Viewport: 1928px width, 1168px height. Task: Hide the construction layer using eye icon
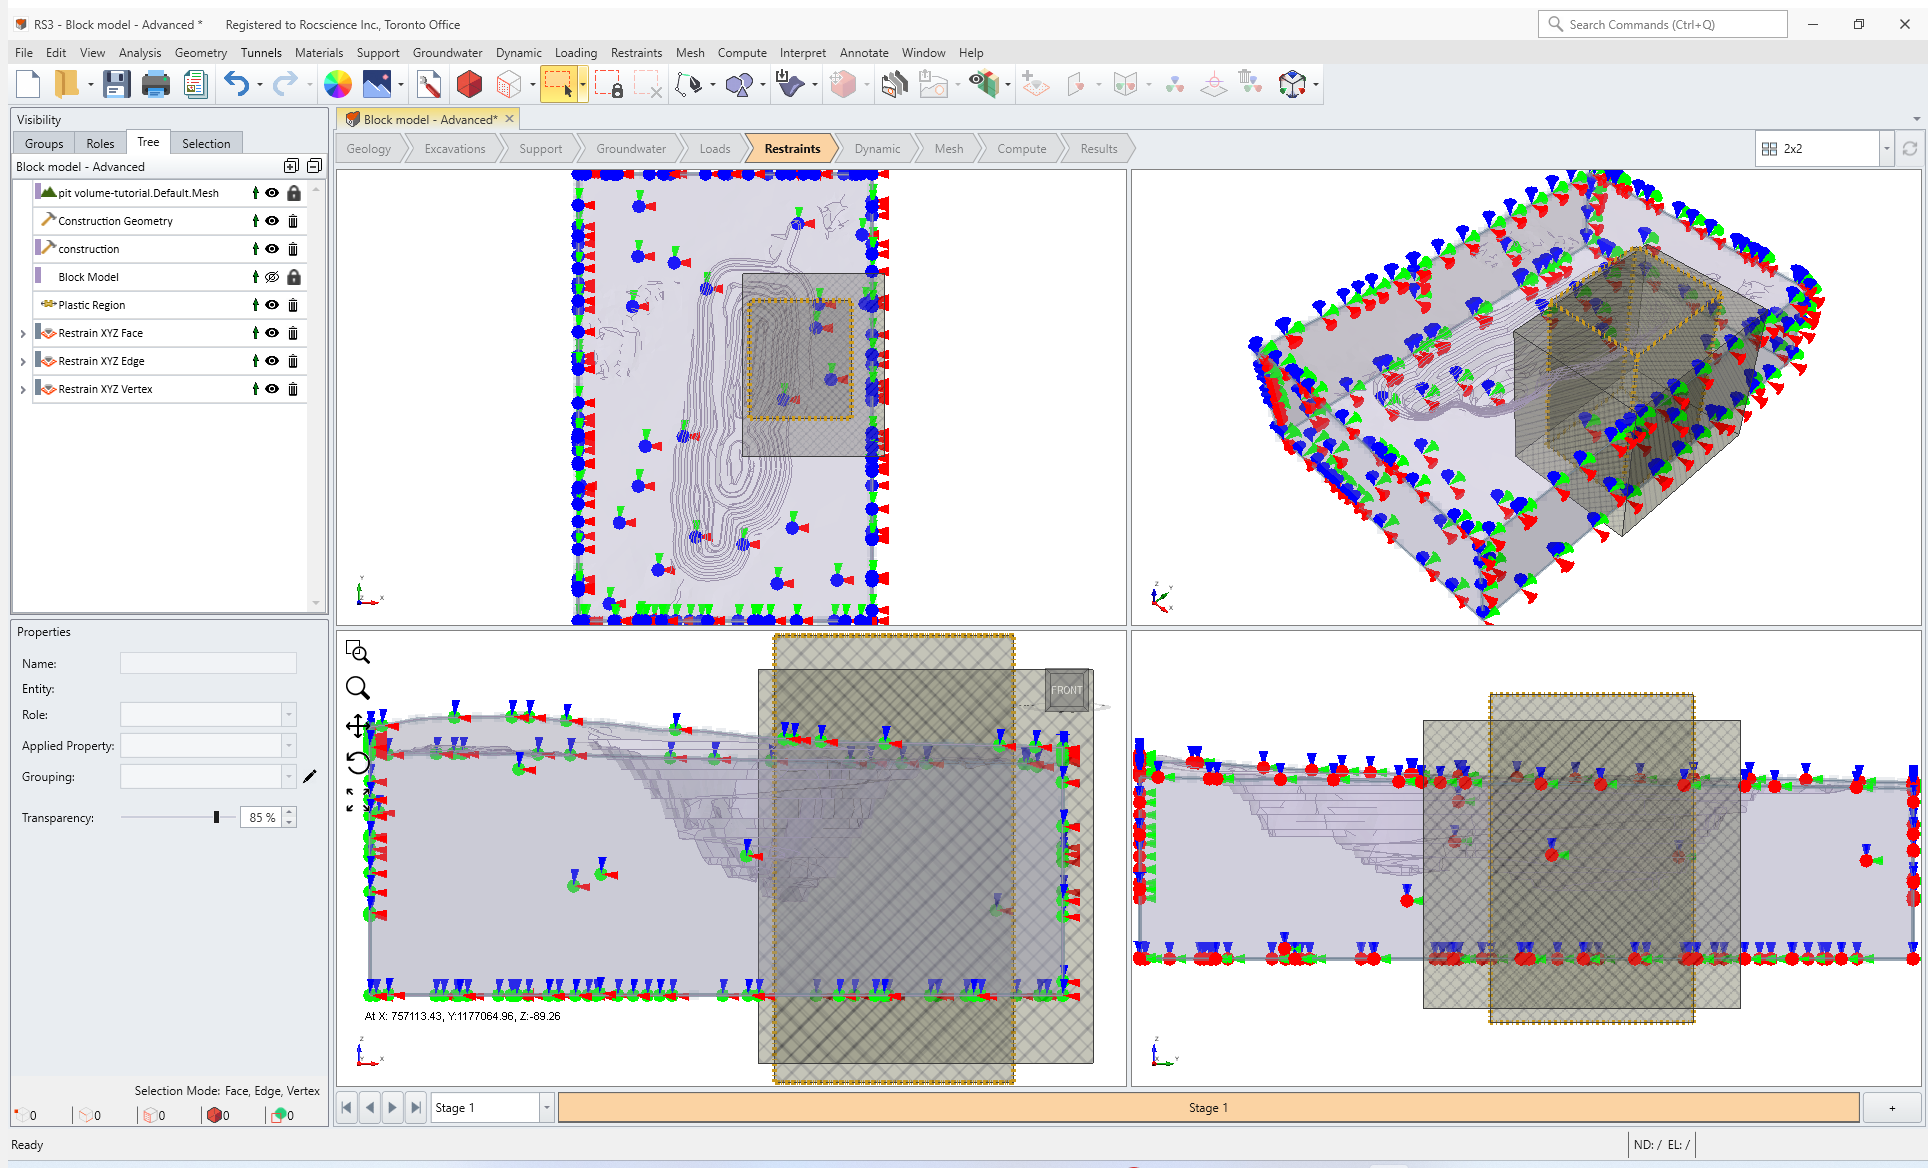pyautogui.click(x=272, y=249)
